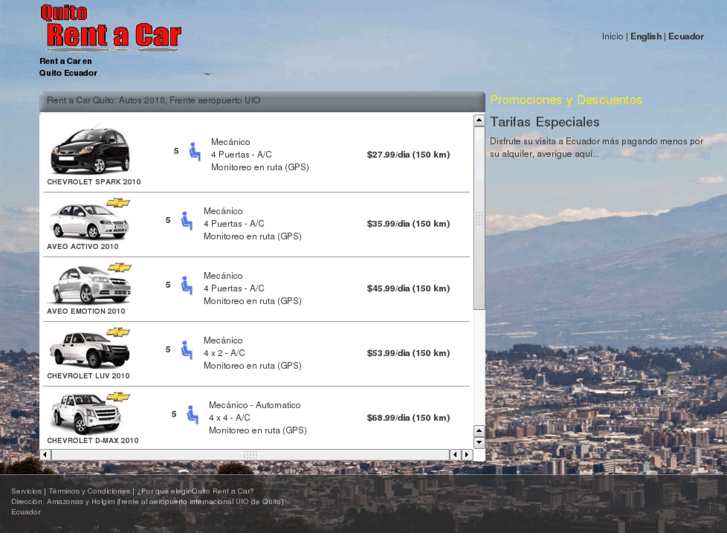Click the 'Rent a Car Quito: Autos 2010' panel header
The height and width of the screenshot is (545, 727).
coord(262,101)
